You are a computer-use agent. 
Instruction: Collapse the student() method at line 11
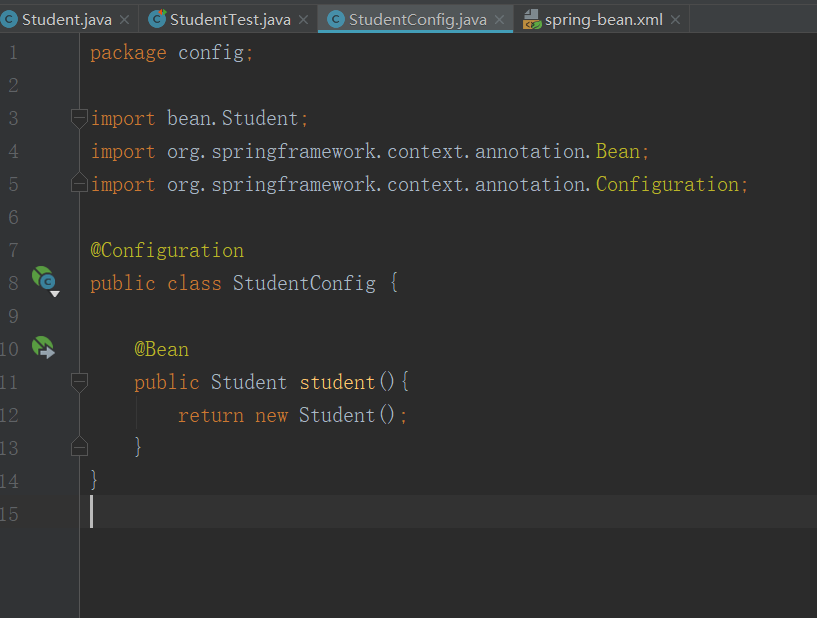[x=79, y=382]
